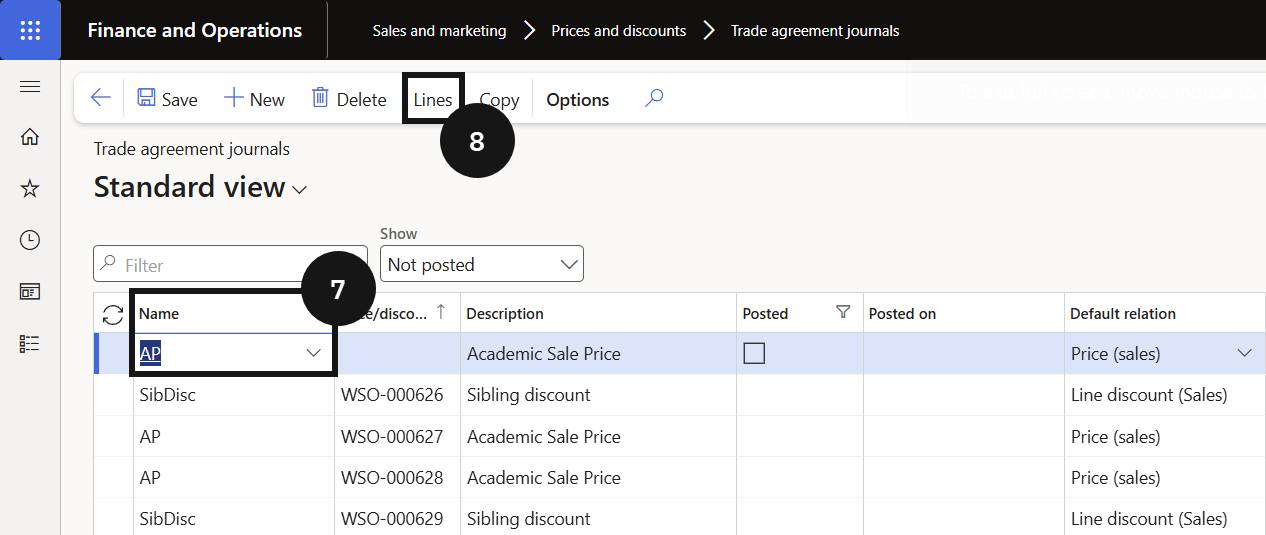The image size is (1266, 535).
Task: Click the Posted on column header
Action: pyautogui.click(x=902, y=313)
